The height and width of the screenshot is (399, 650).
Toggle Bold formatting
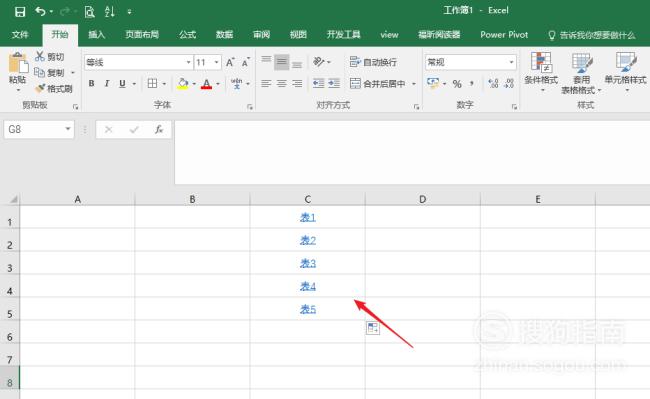point(91,84)
